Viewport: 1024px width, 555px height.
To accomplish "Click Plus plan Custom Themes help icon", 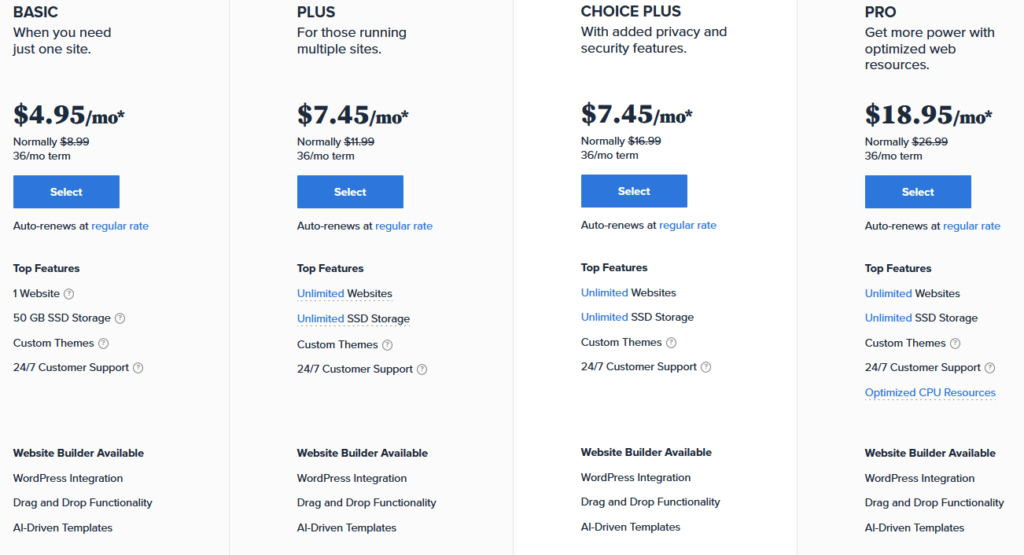I will coord(387,345).
